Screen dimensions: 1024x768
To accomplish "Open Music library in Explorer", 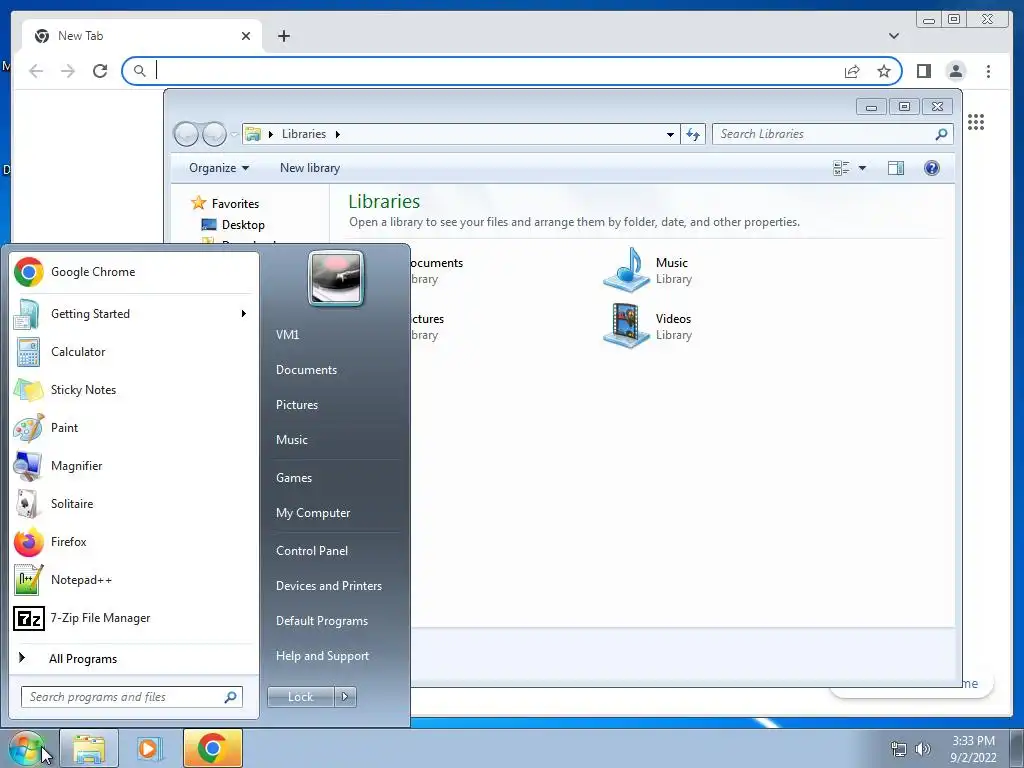I will [x=647, y=270].
